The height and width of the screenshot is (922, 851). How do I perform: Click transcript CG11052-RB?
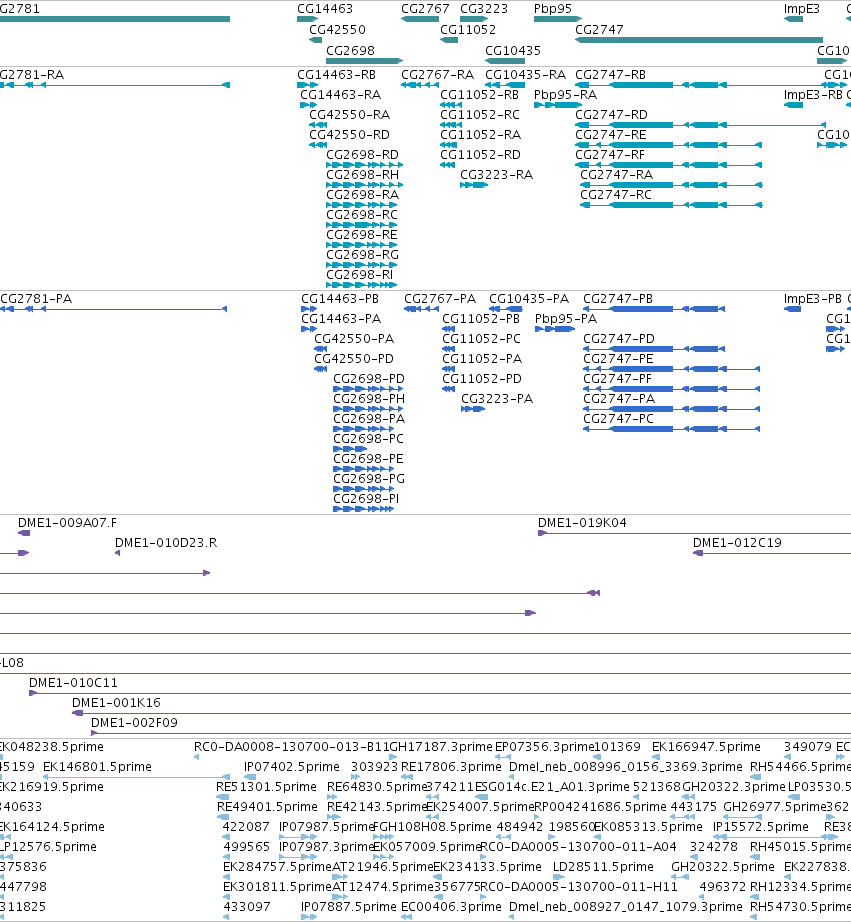tap(479, 95)
